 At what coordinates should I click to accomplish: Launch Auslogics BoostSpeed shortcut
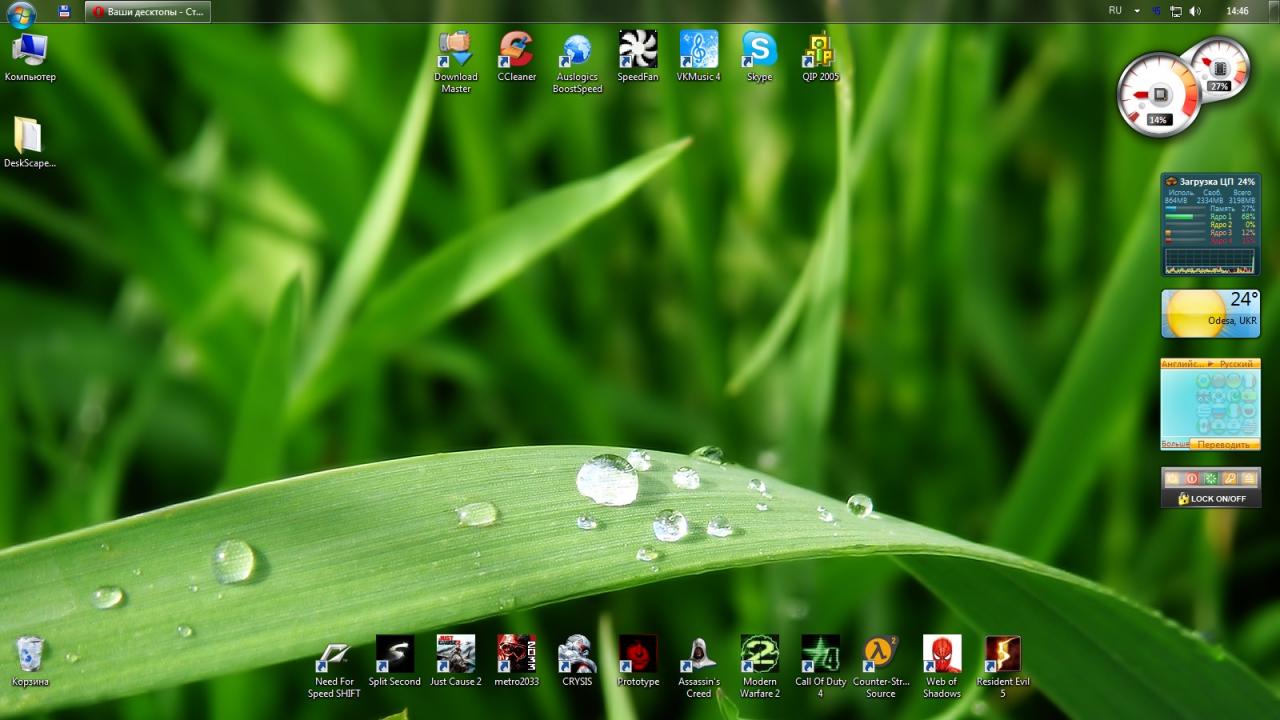pyautogui.click(x=578, y=62)
